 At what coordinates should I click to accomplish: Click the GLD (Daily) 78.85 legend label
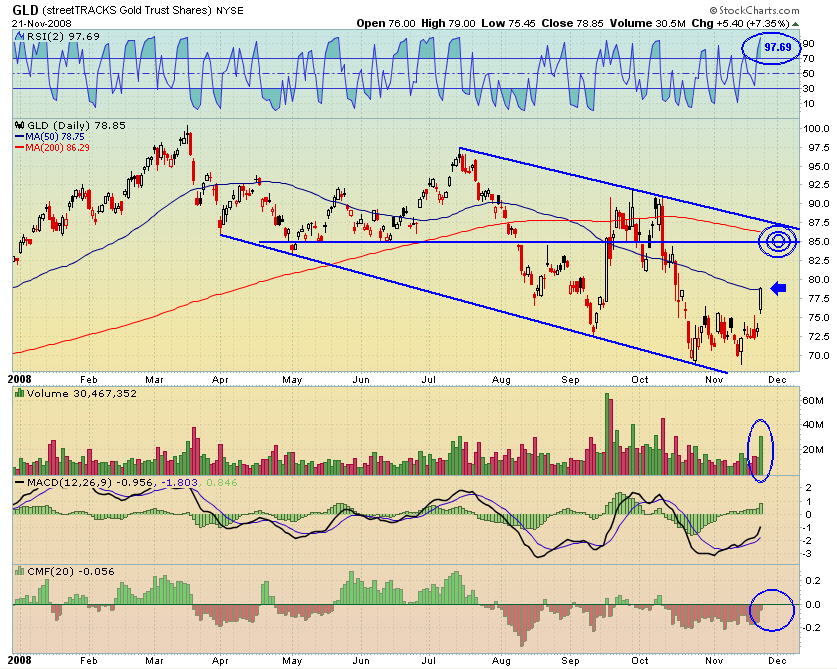[76, 125]
